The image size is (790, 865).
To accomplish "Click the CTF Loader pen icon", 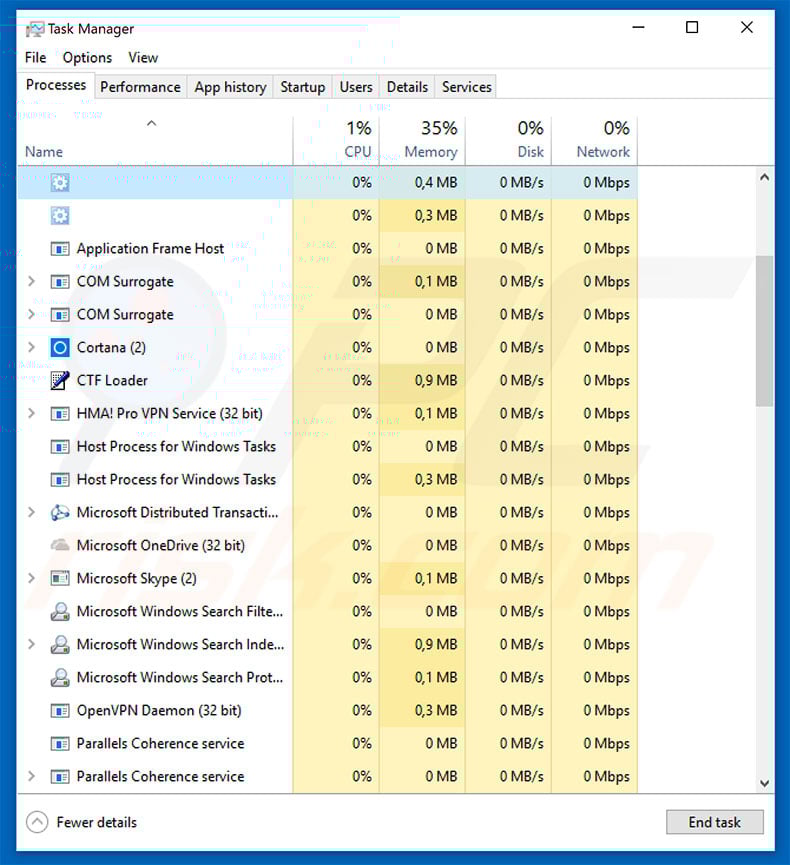I will 60,380.
